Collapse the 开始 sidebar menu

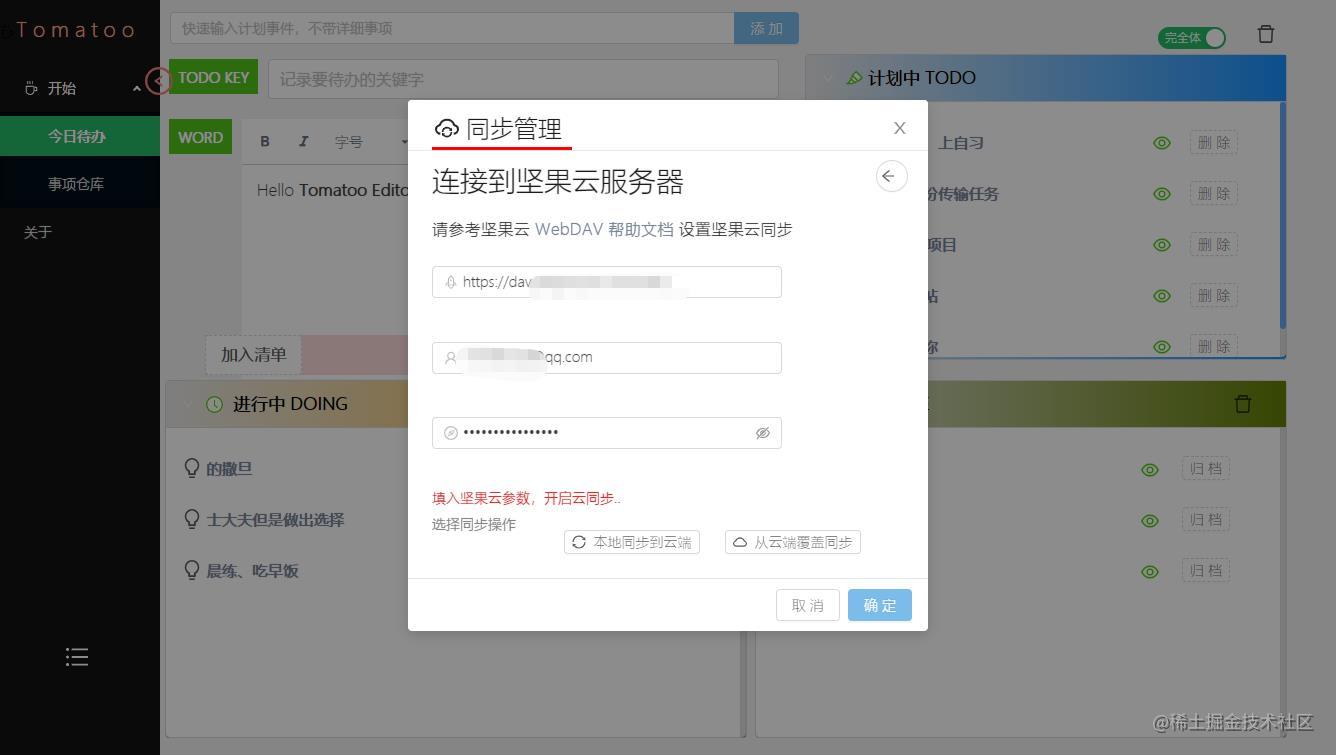coord(80,88)
